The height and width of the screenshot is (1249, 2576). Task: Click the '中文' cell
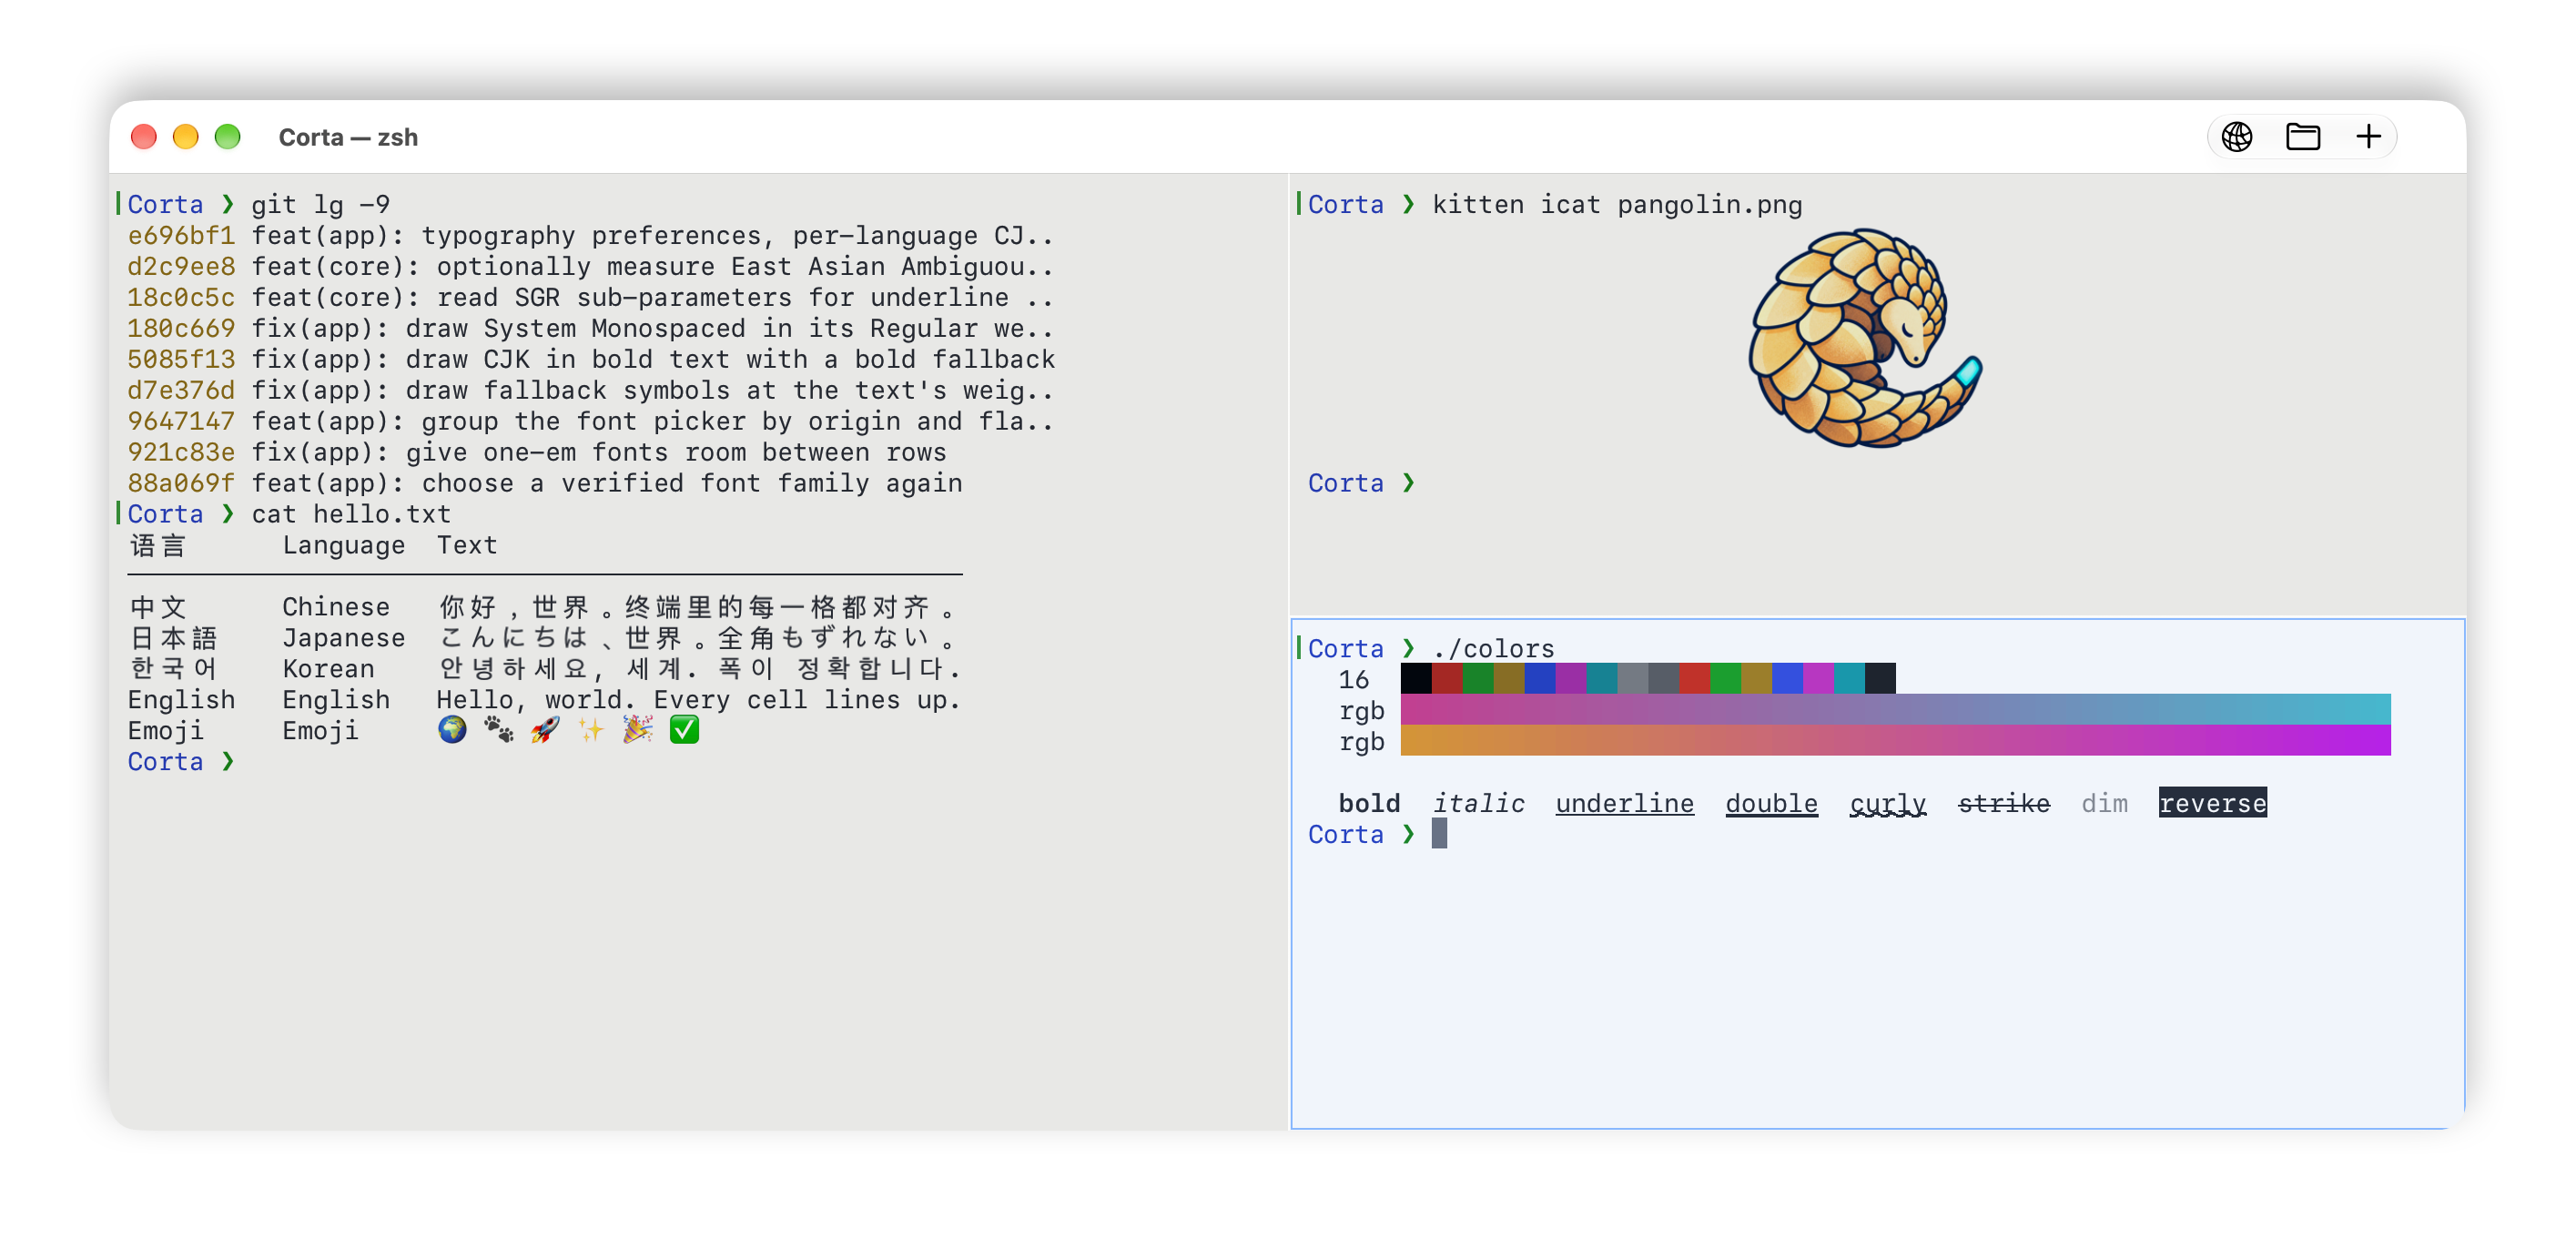coord(158,607)
